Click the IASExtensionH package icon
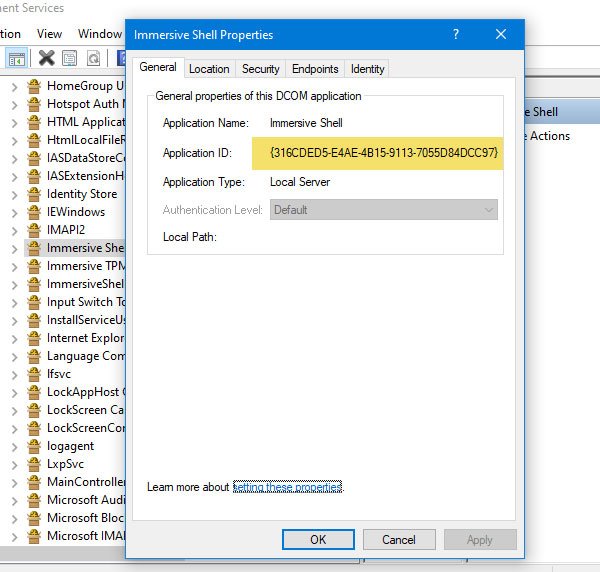 point(34,176)
